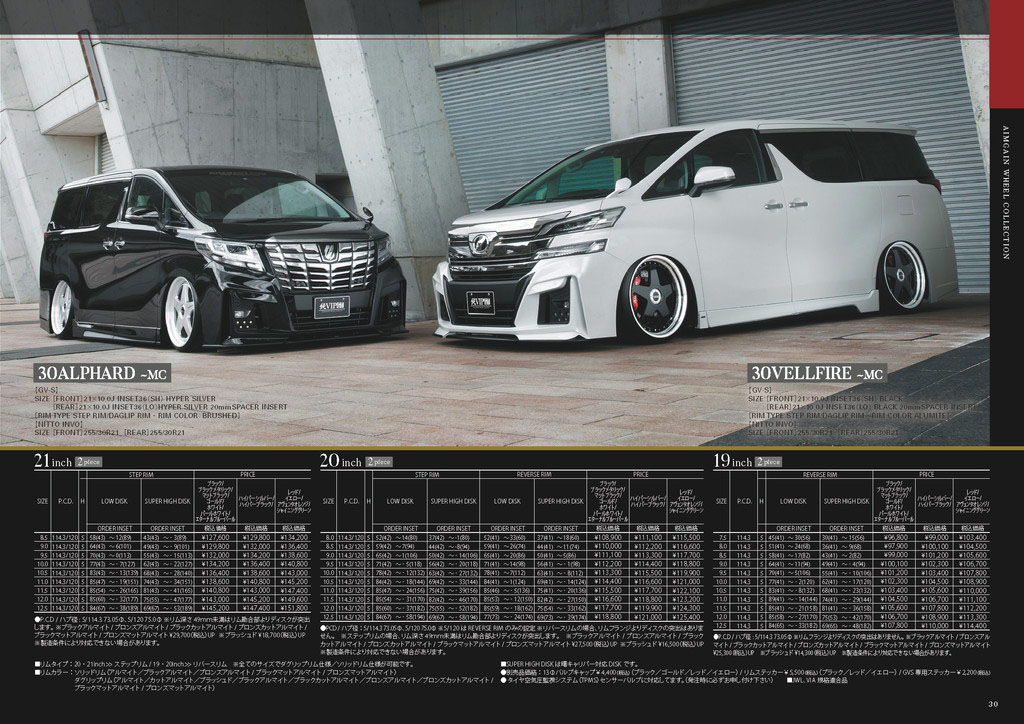Click the "●別売品価格" accessory price note
The height and width of the screenshot is (724, 1024).
point(745,672)
